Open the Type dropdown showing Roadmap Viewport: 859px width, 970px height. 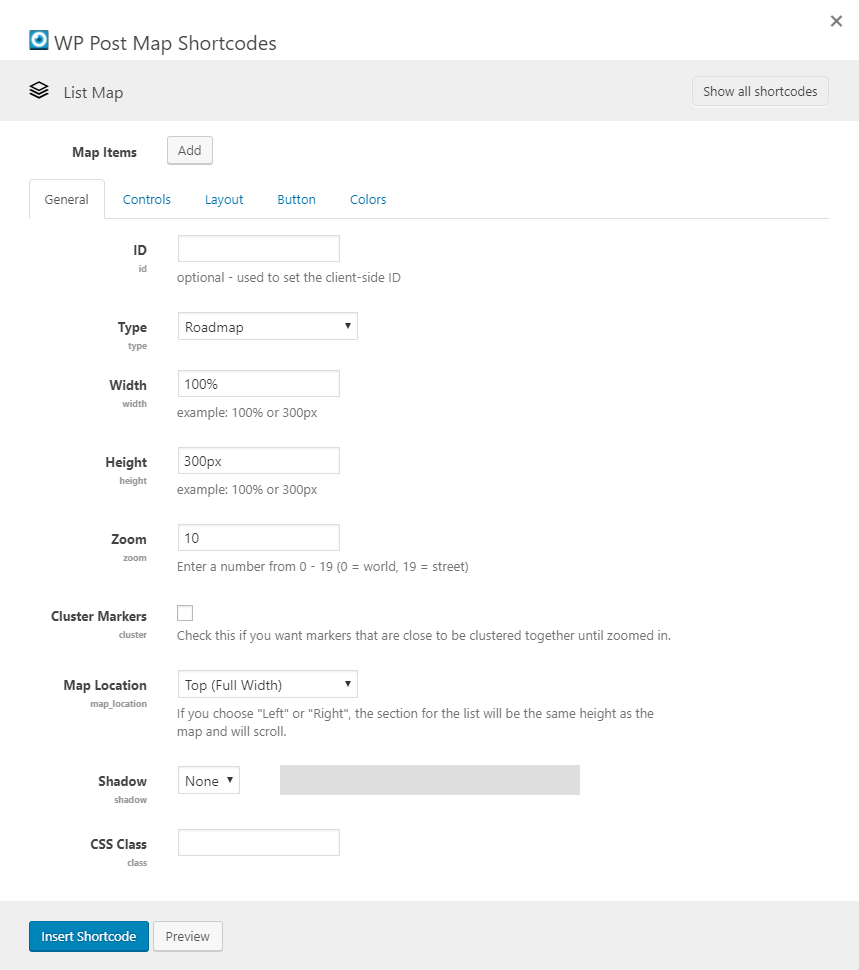coord(268,326)
